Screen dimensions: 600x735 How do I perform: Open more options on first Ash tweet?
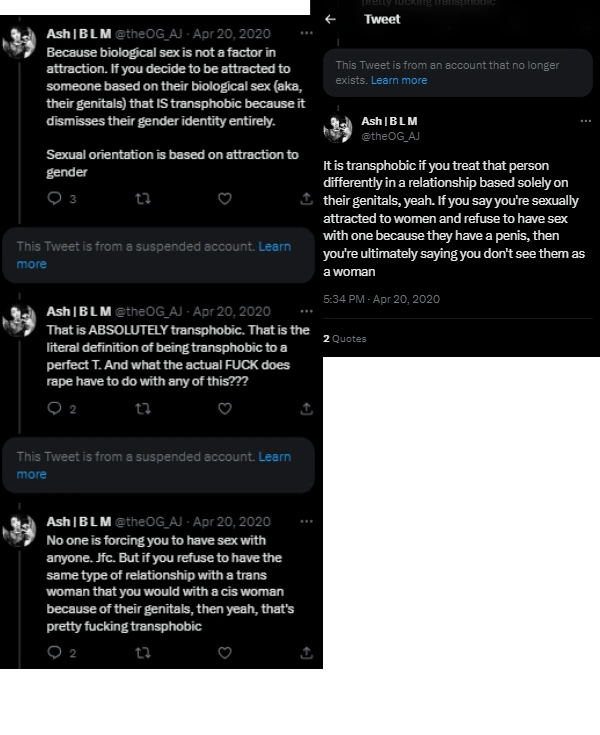[306, 33]
